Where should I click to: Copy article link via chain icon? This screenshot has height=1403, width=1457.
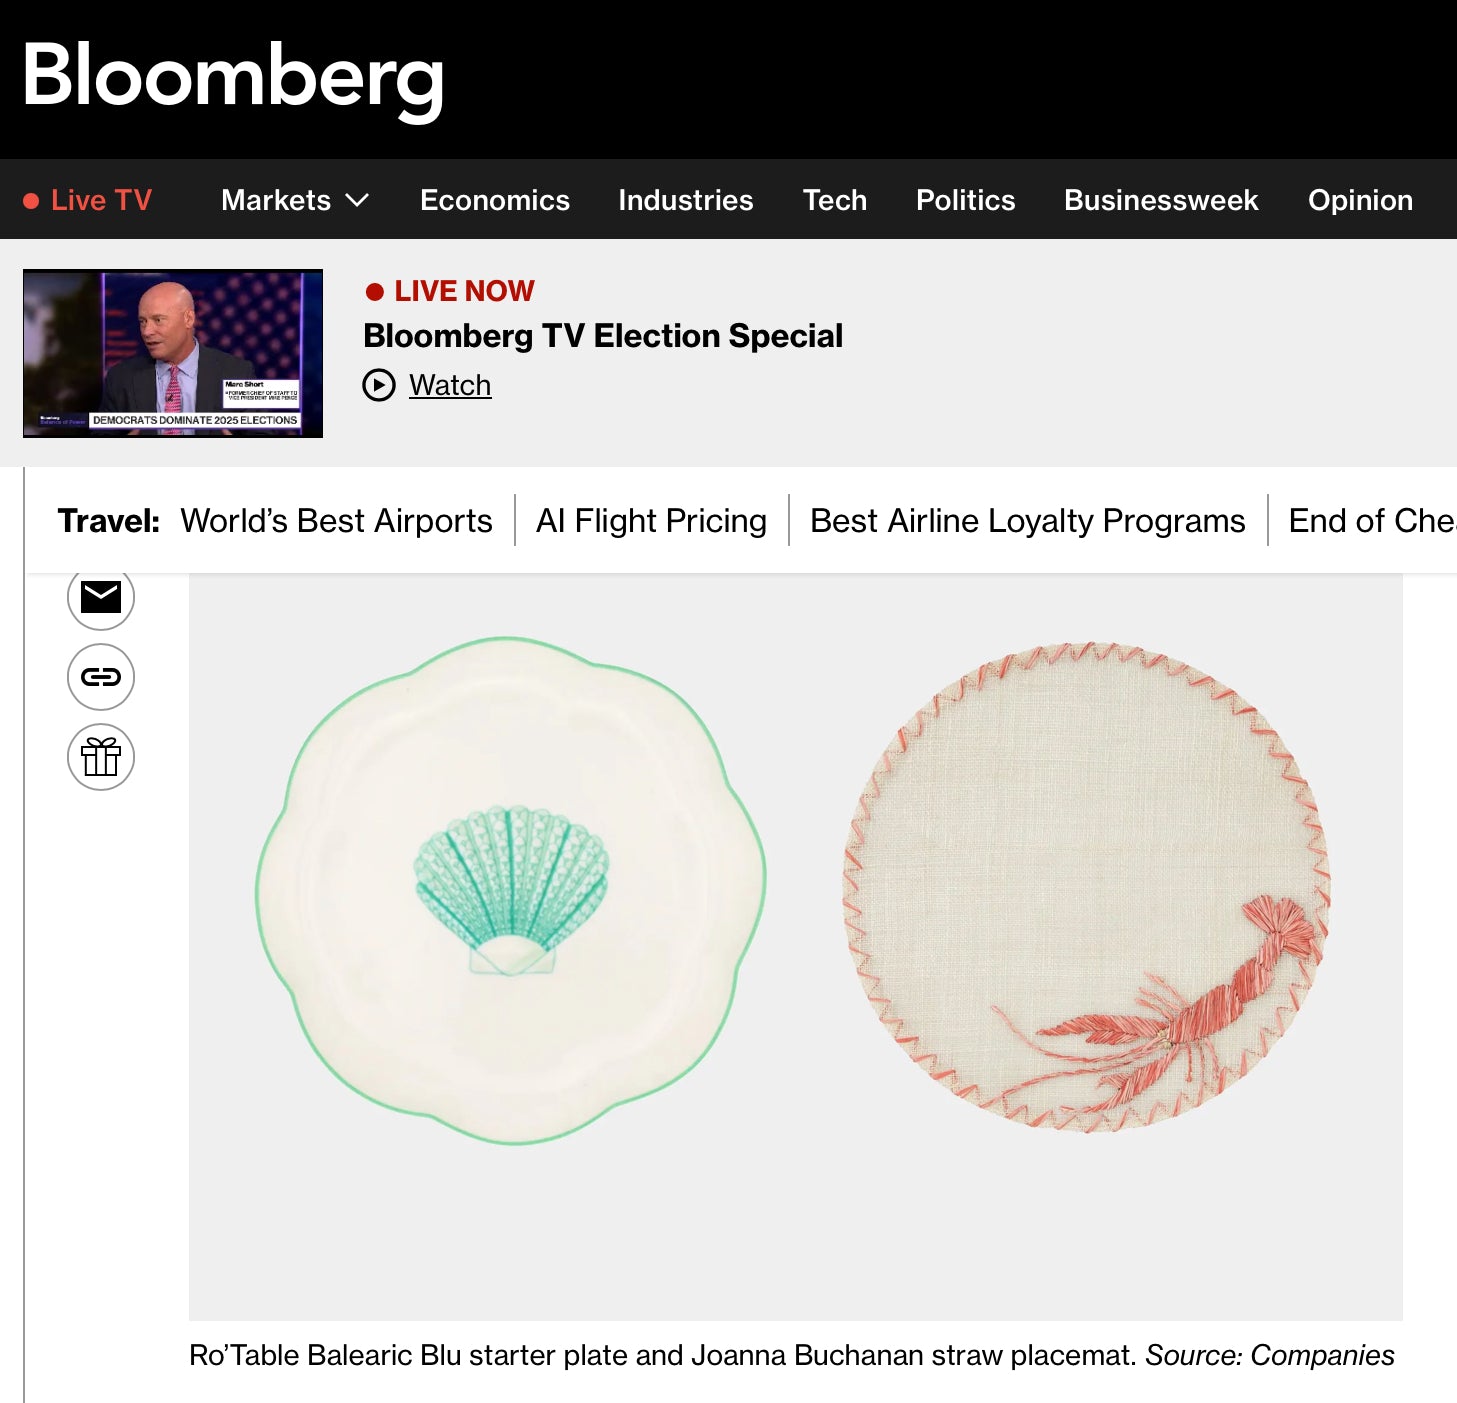(101, 677)
